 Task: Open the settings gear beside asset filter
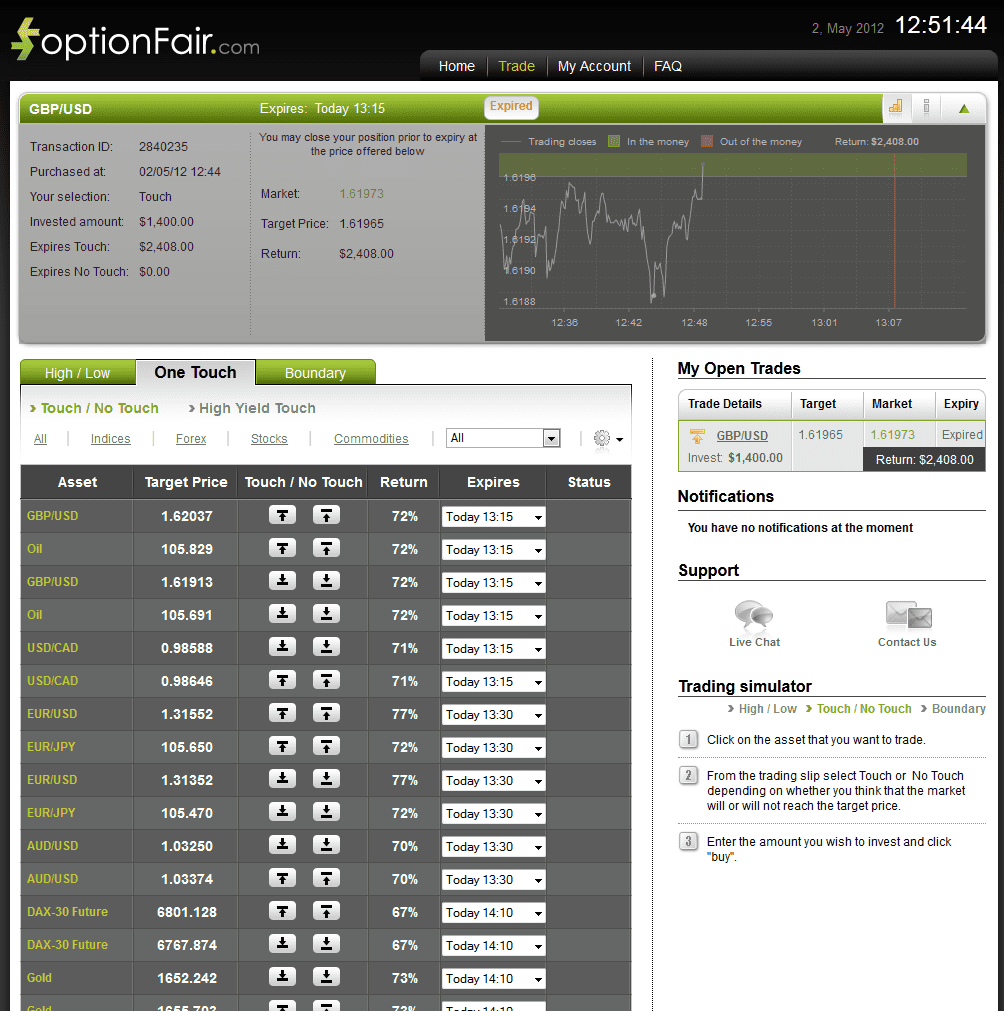click(x=601, y=437)
